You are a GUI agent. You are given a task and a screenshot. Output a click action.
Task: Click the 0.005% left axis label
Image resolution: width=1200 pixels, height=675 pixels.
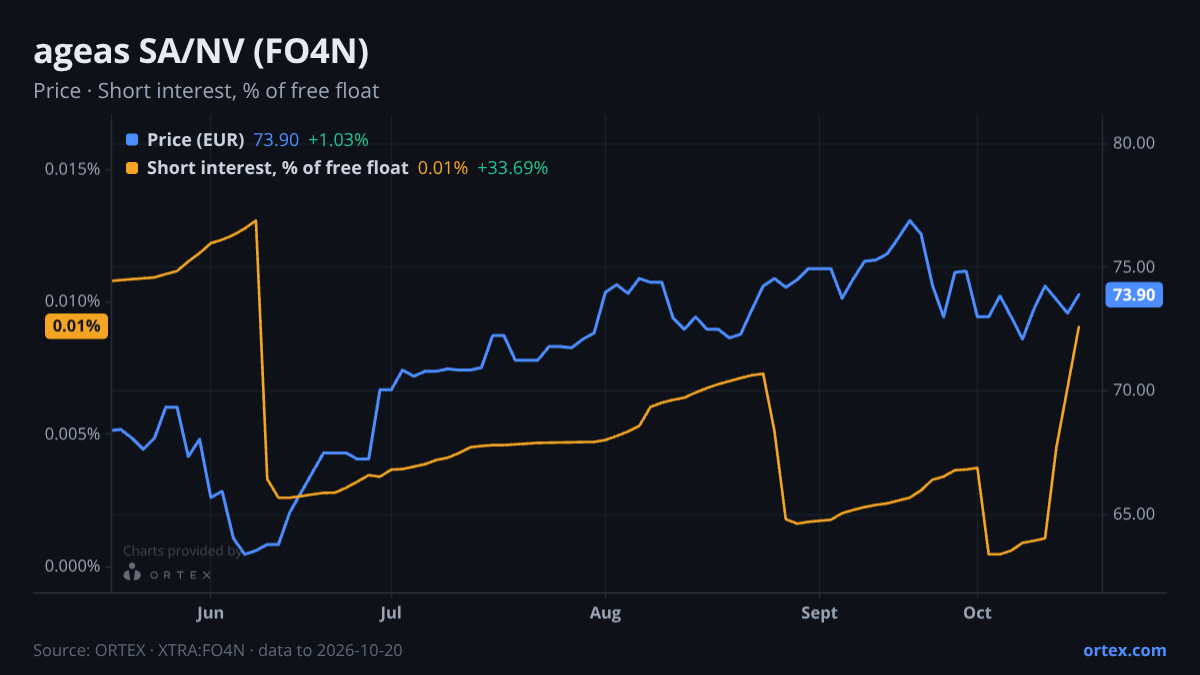pos(72,434)
